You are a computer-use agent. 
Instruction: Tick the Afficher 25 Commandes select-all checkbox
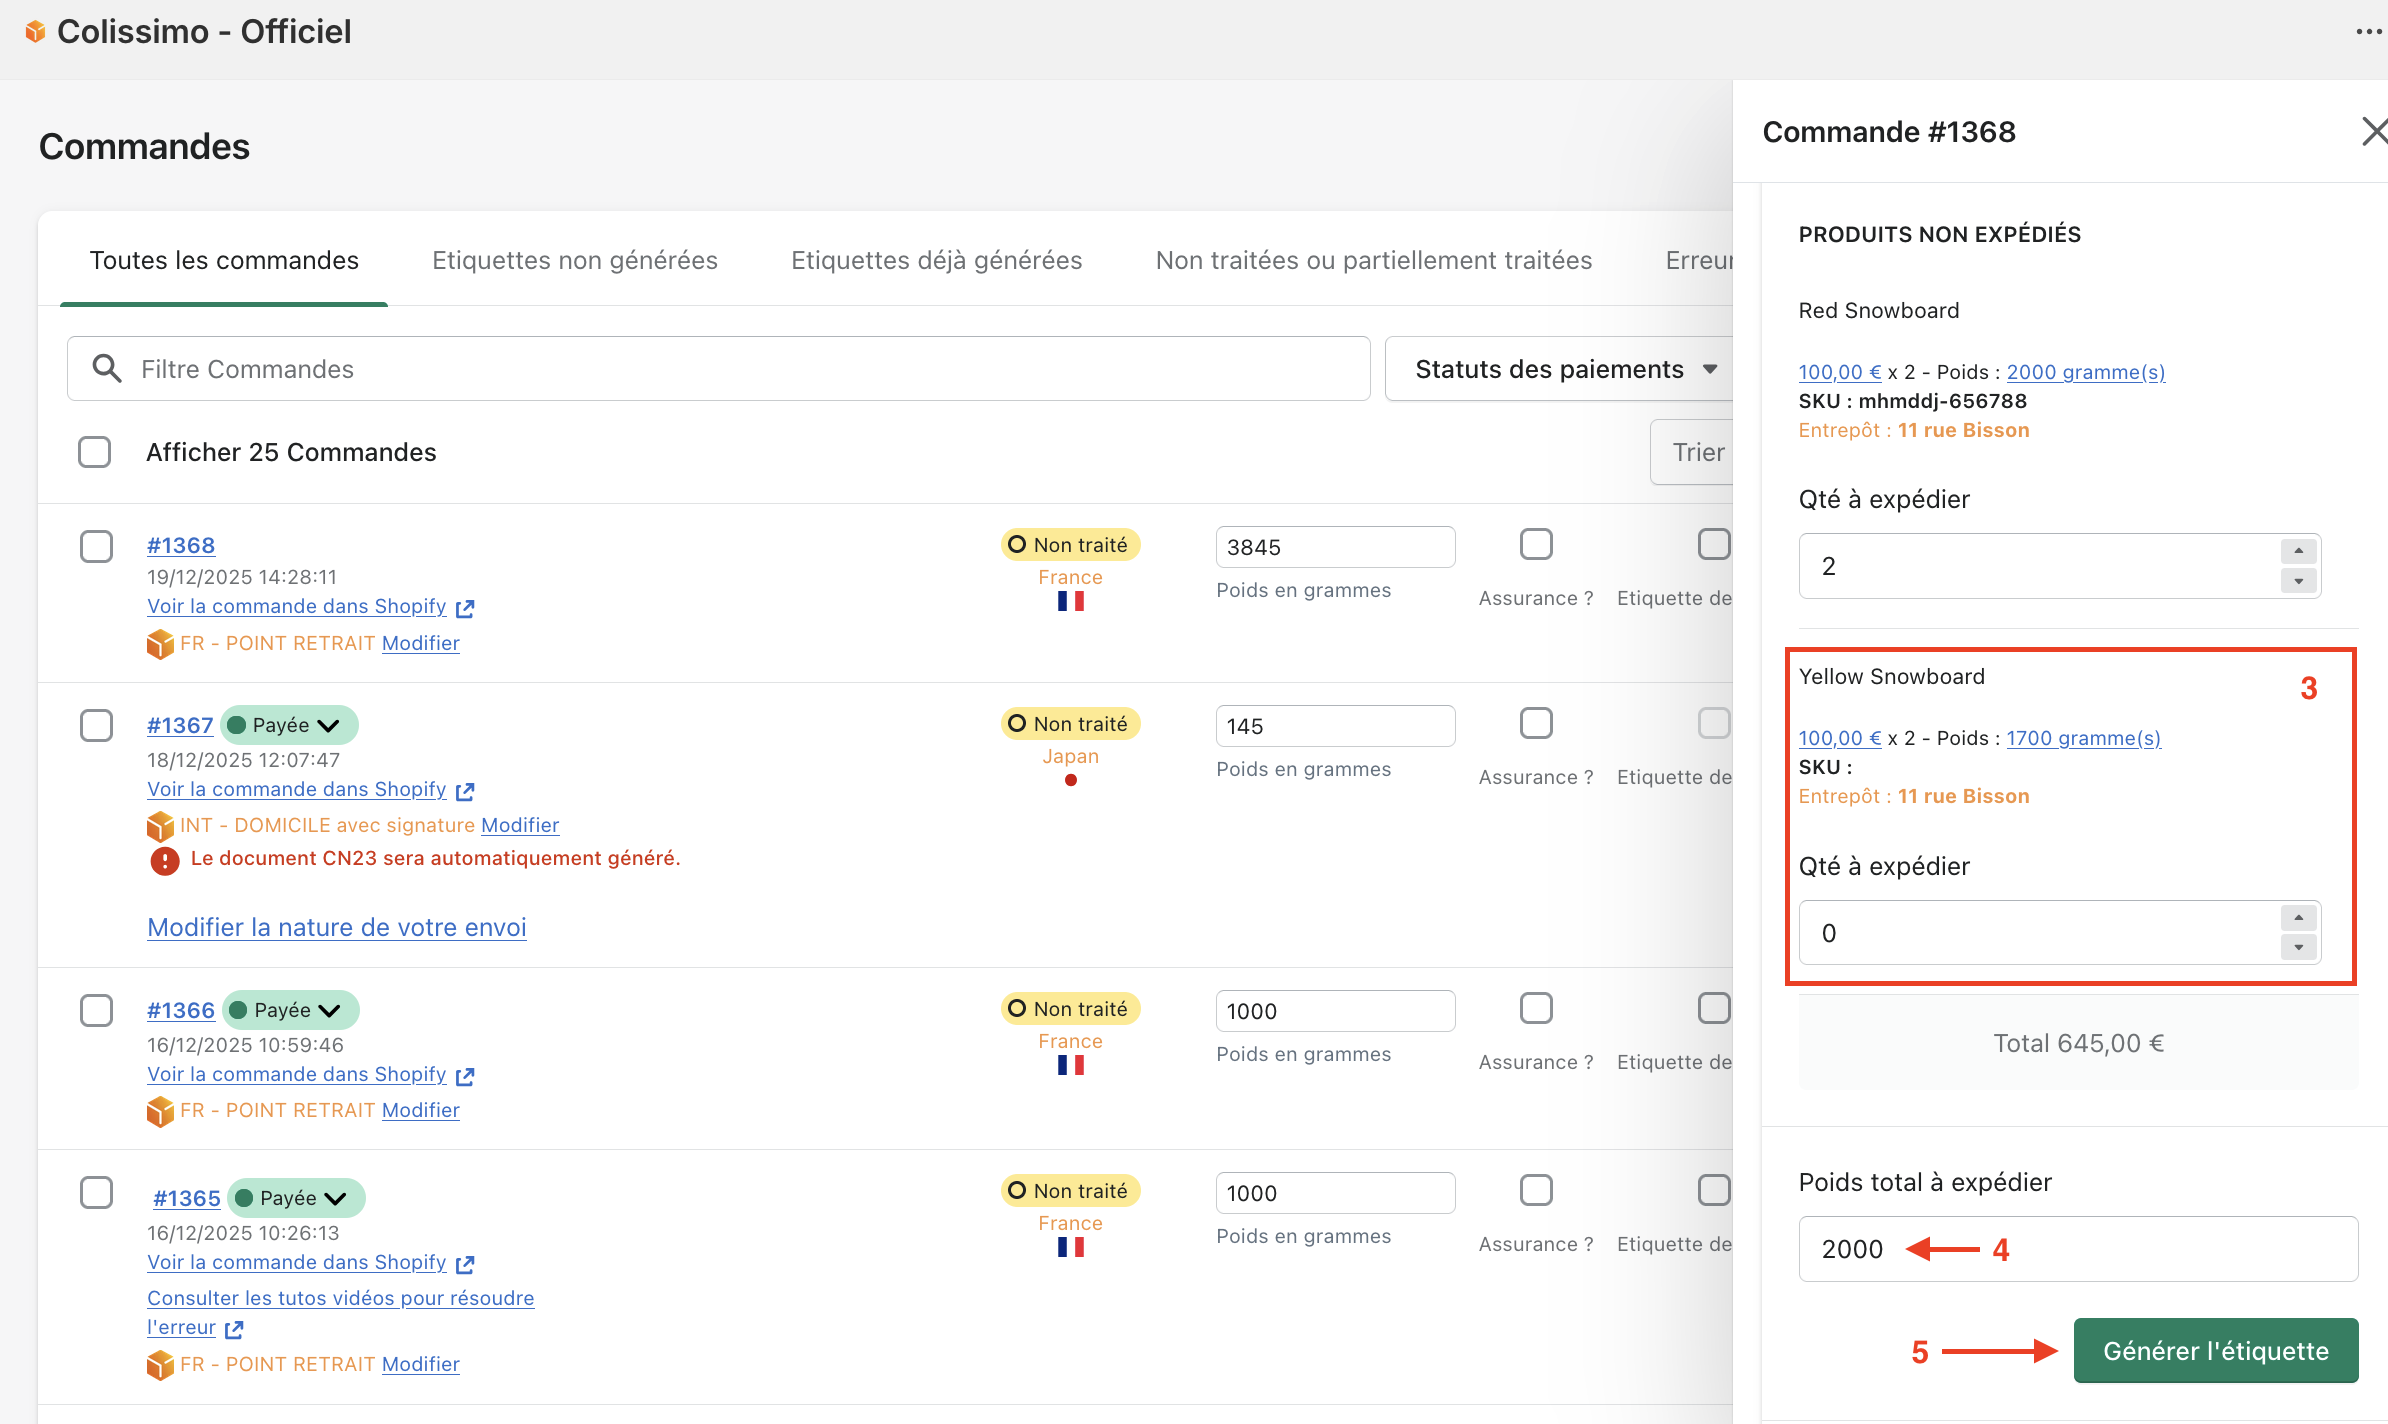pos(95,452)
